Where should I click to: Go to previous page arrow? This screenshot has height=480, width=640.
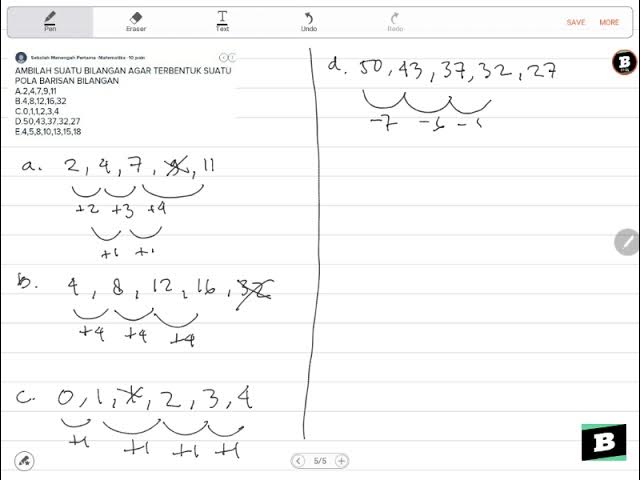click(x=298, y=461)
